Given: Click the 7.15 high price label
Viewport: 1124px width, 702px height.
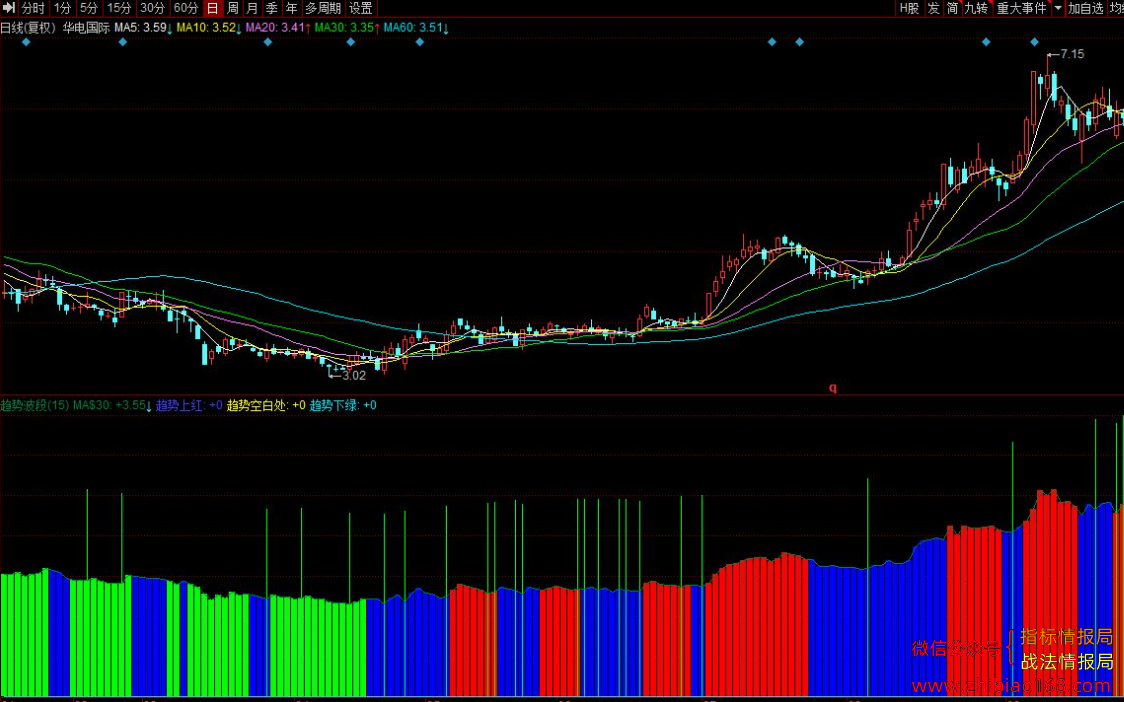Looking at the screenshot, I should point(1072,54).
